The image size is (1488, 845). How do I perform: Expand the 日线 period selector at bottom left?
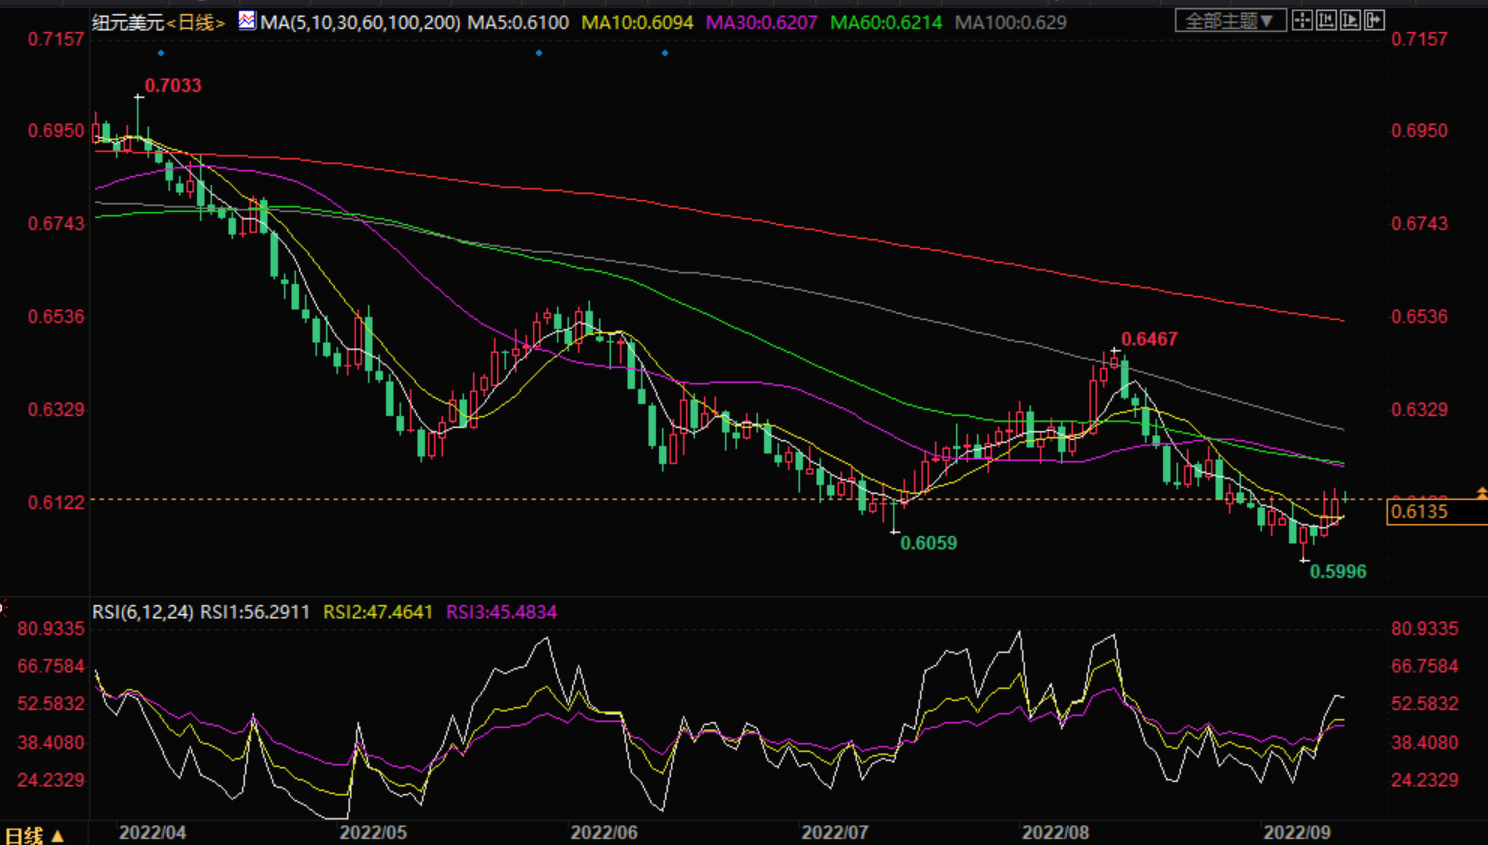click(33, 835)
